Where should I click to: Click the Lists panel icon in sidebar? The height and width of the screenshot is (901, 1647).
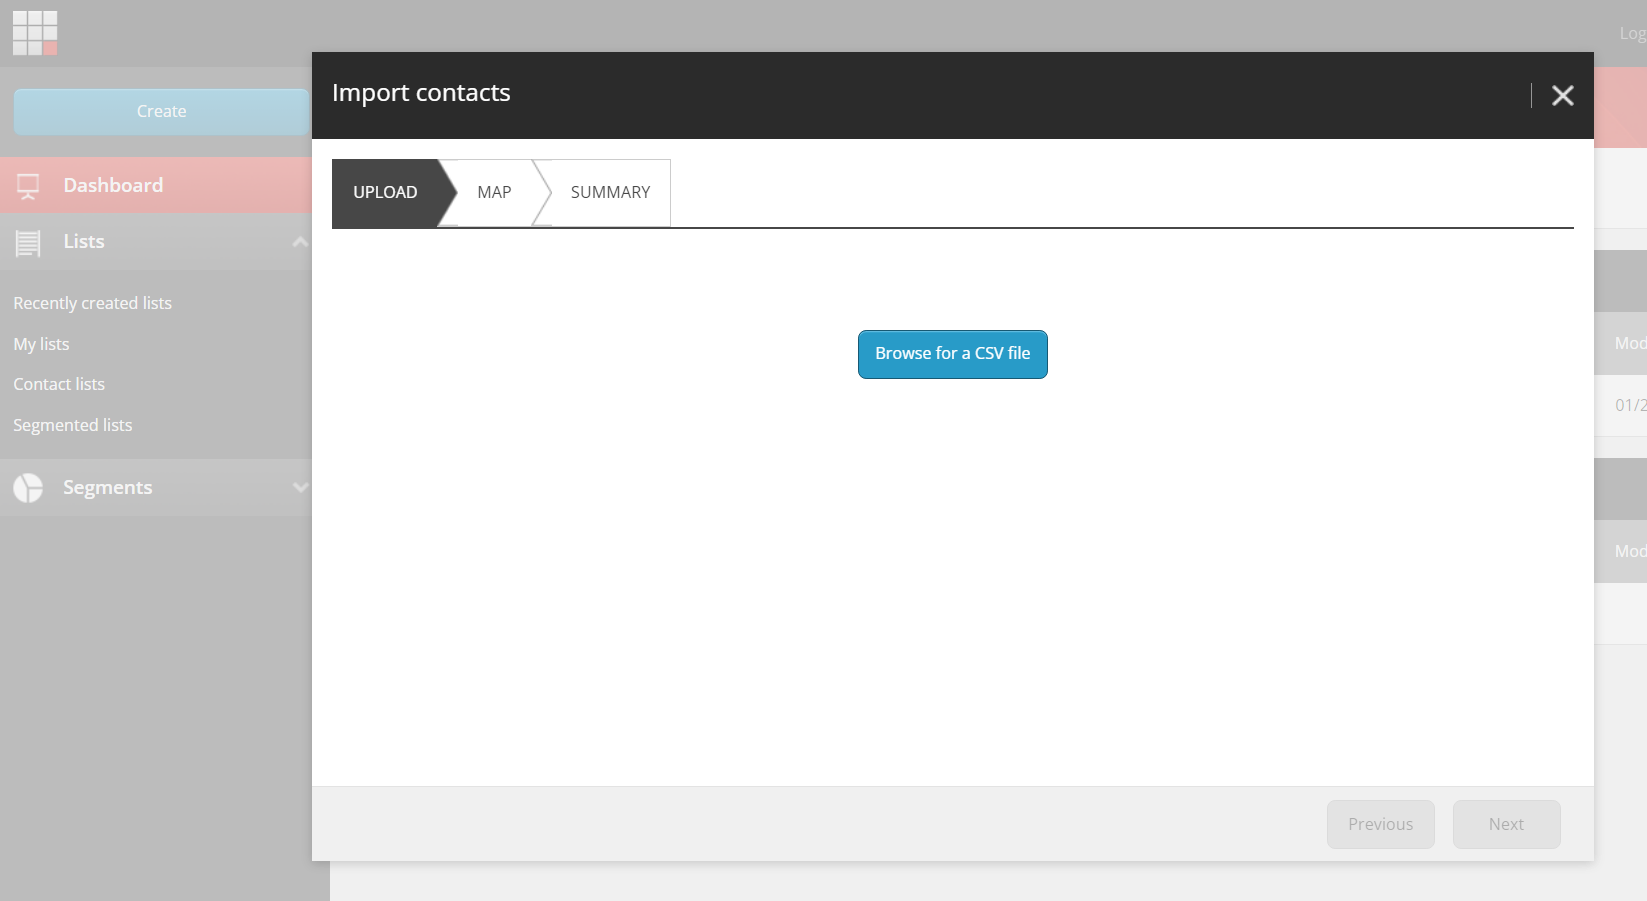27,241
